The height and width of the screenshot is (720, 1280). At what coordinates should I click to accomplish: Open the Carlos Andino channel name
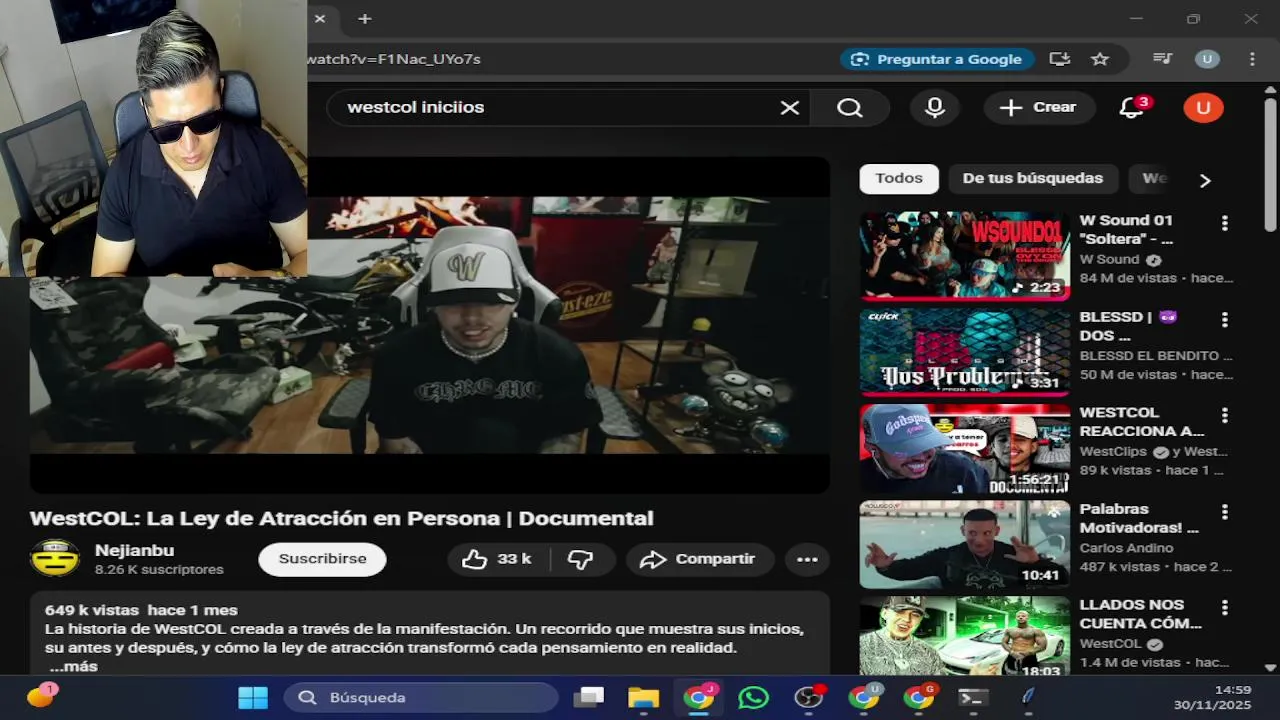[x=1127, y=548]
